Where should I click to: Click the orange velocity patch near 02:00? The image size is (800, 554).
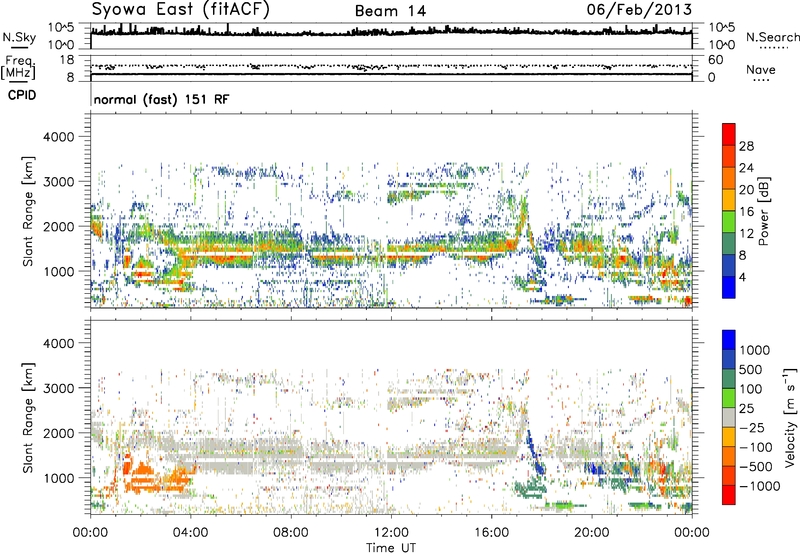coord(143,479)
